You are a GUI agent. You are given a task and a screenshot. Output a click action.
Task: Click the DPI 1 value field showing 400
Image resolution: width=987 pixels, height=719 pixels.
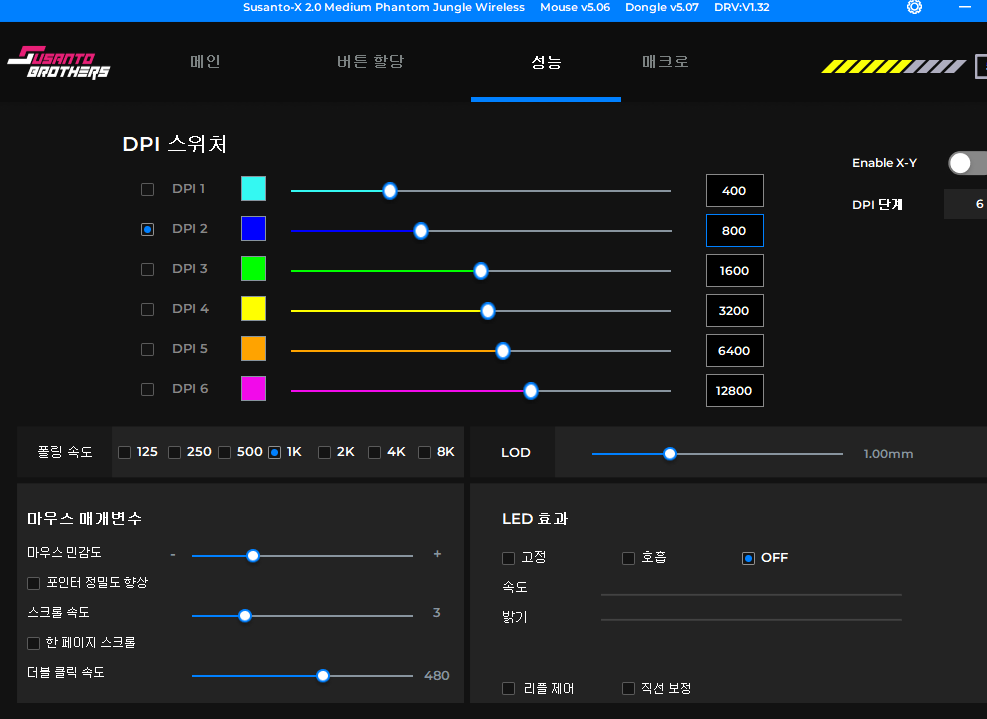click(735, 191)
